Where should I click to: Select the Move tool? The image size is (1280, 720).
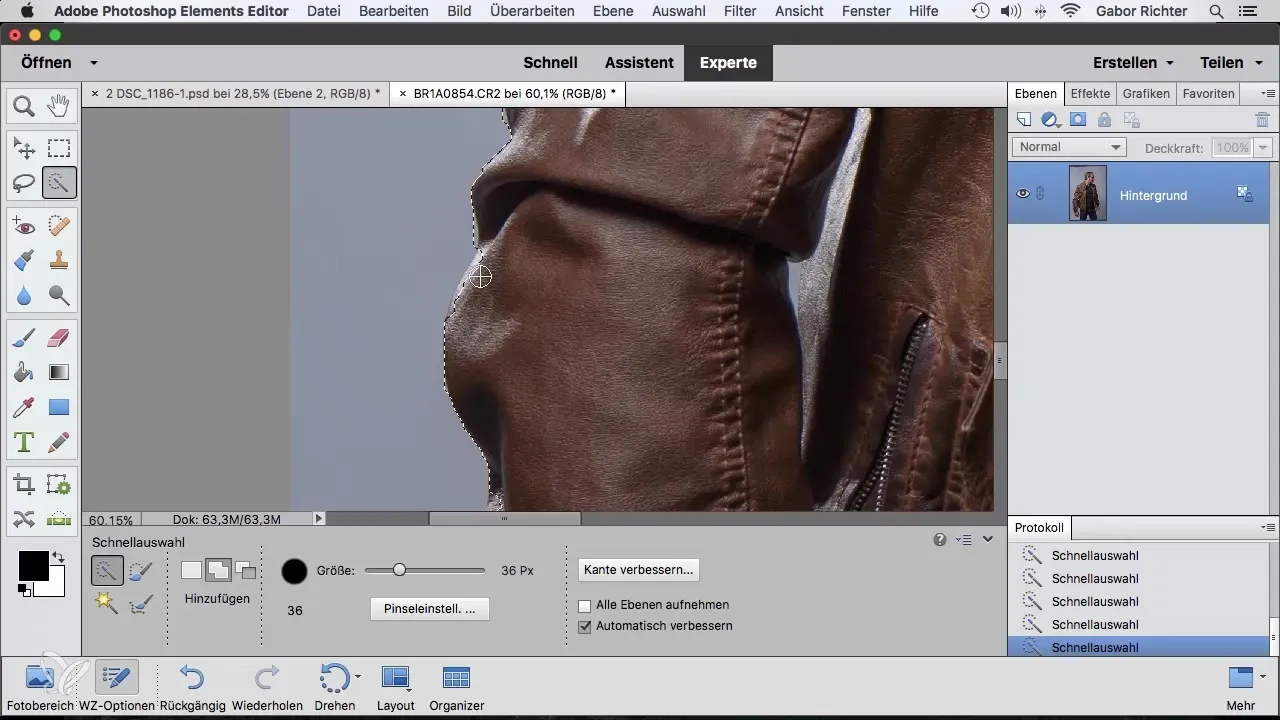24,149
